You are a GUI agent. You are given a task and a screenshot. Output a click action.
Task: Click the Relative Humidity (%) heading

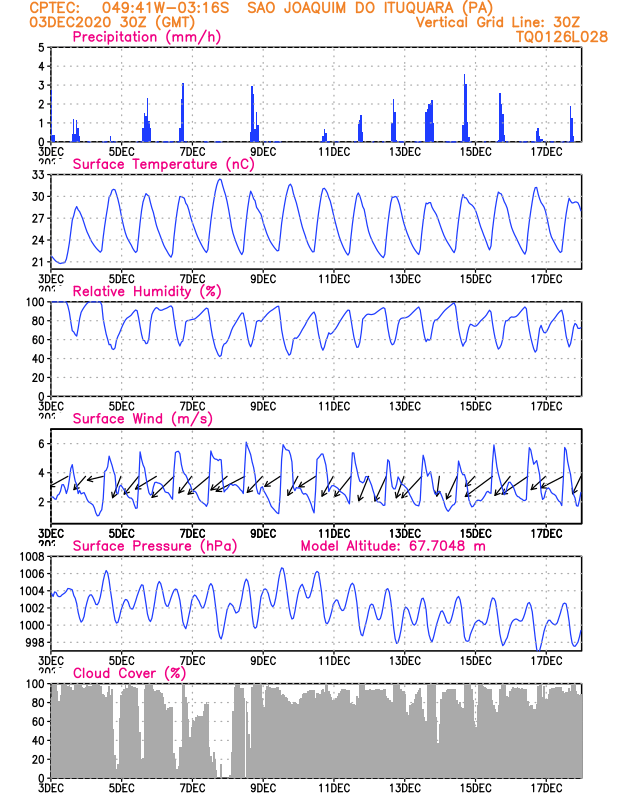(147, 291)
